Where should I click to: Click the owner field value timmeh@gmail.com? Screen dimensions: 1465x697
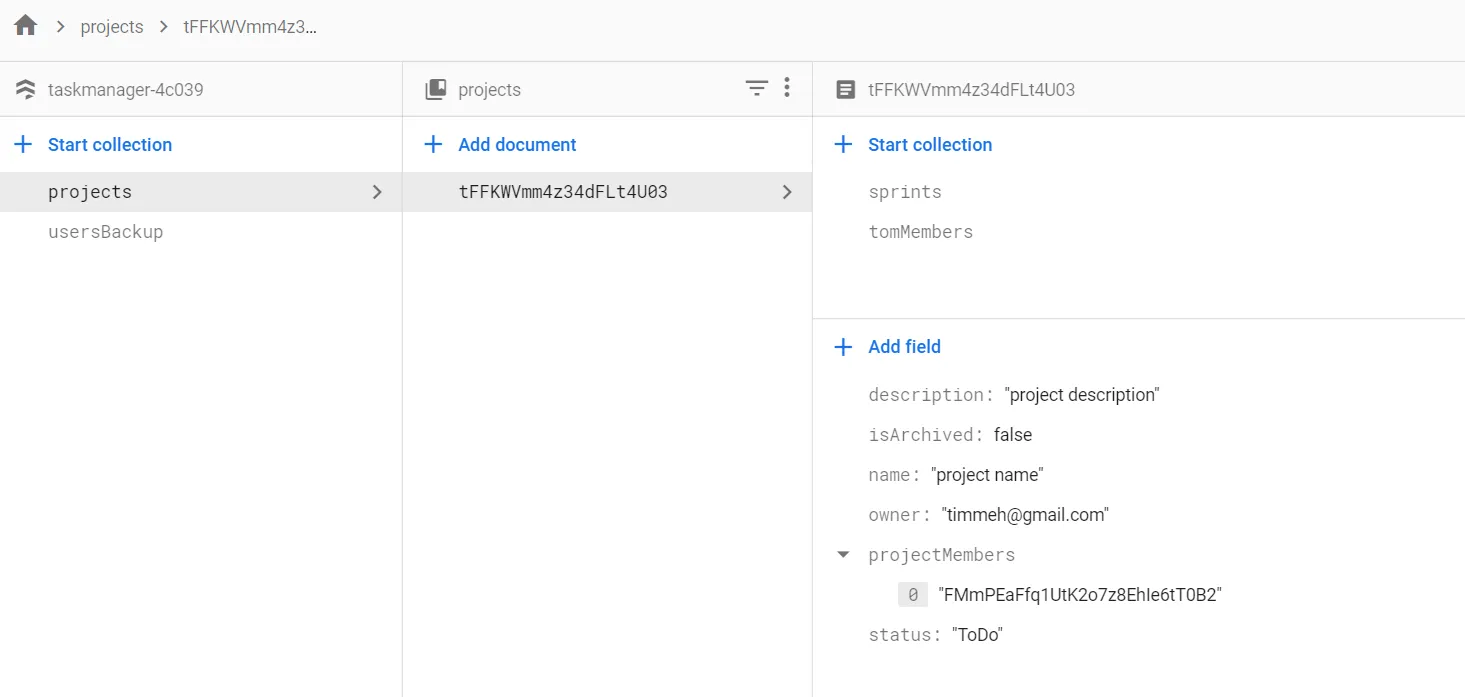(1025, 515)
